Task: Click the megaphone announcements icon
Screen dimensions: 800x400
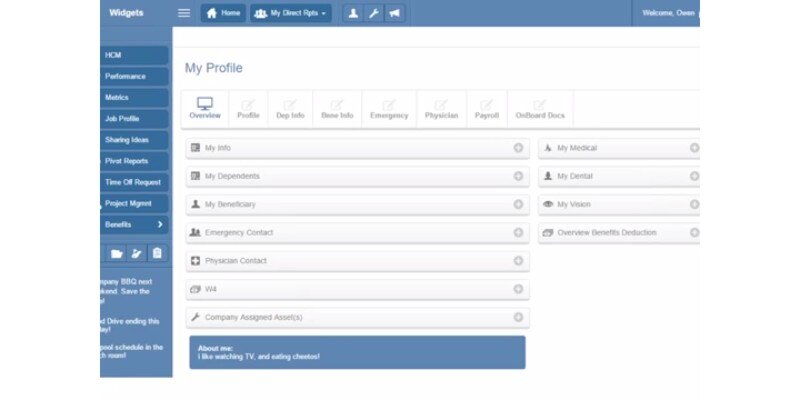Action: pos(394,13)
